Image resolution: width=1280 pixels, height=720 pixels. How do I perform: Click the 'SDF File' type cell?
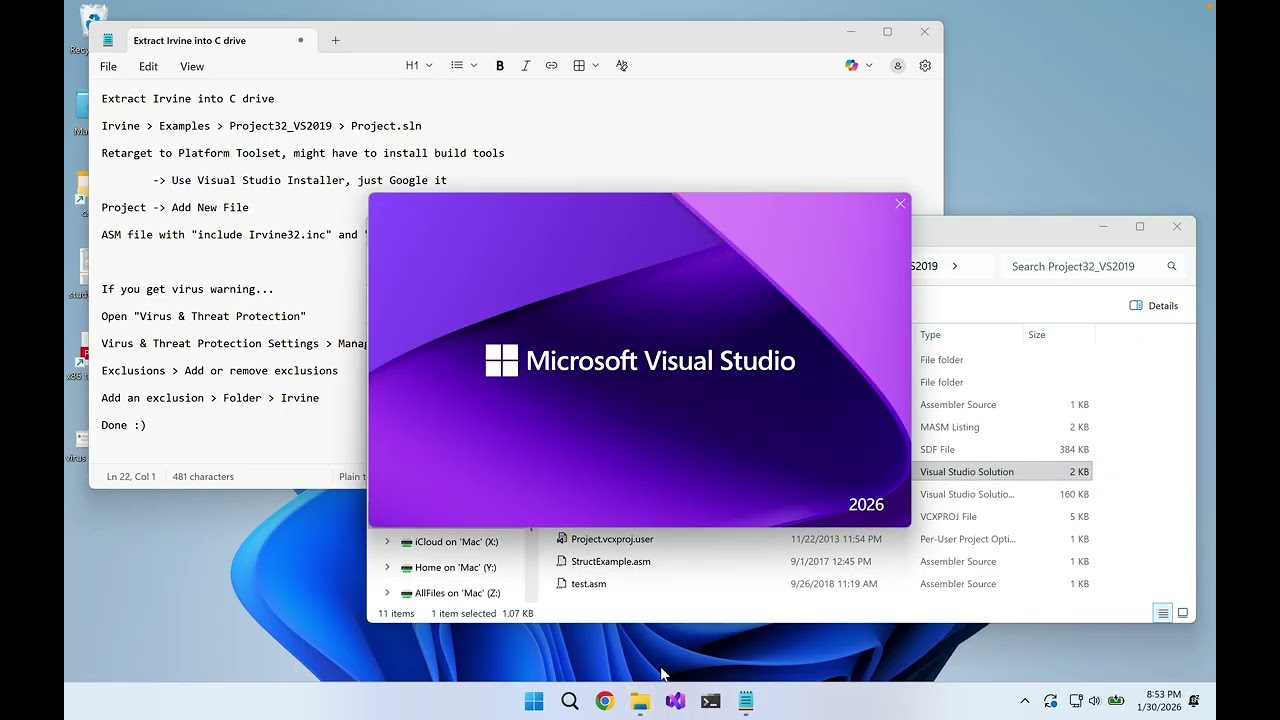937,450
